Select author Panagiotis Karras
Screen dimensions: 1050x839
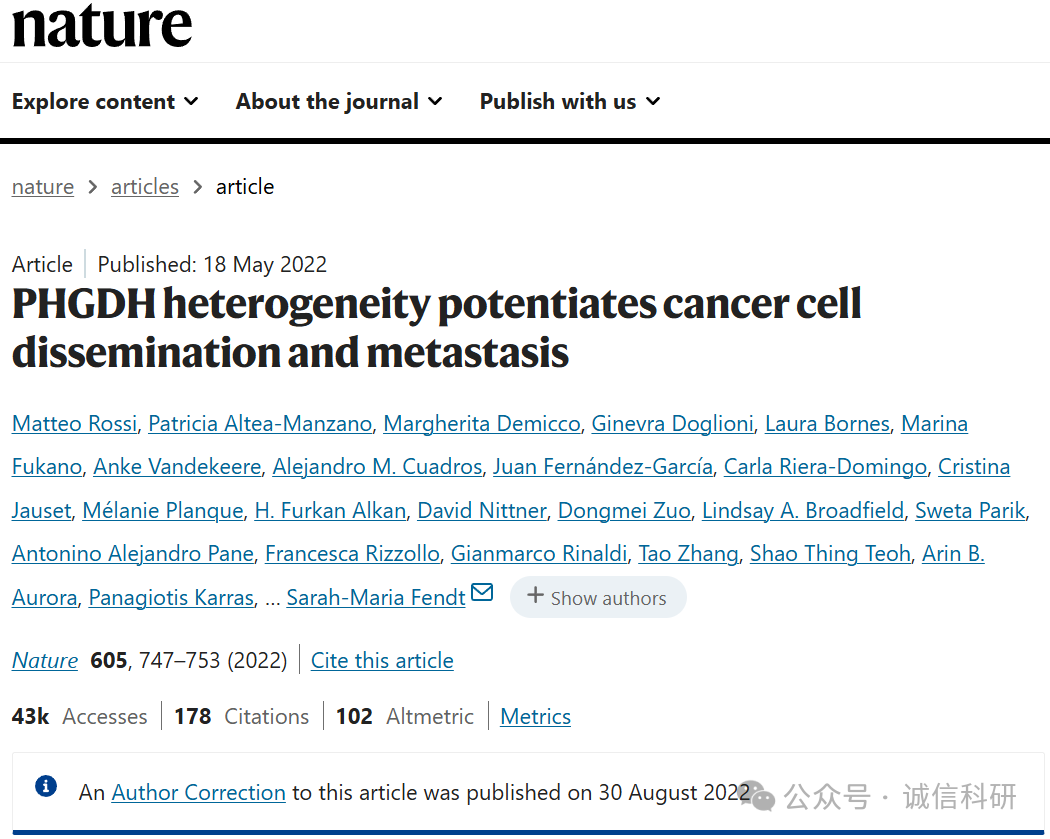tap(171, 598)
